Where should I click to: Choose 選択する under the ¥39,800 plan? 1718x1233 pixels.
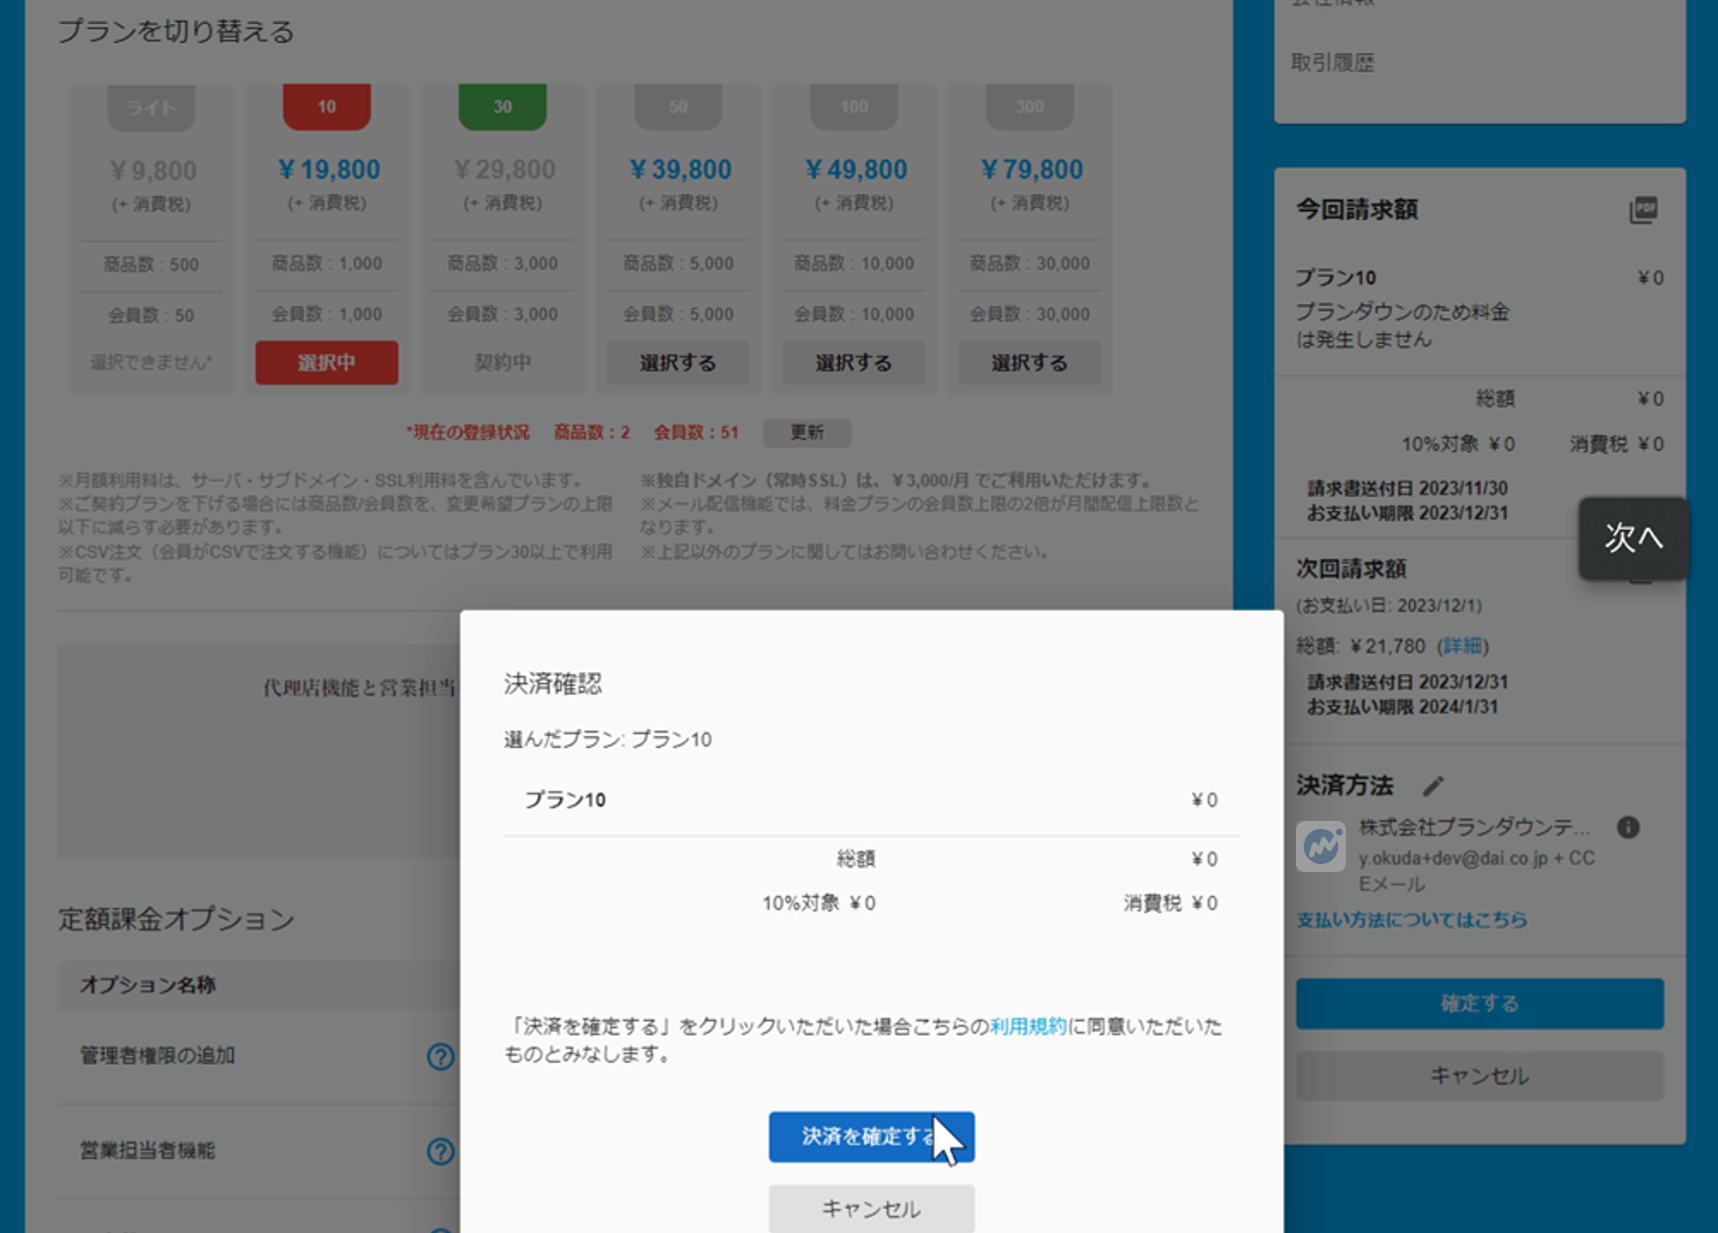tap(678, 363)
